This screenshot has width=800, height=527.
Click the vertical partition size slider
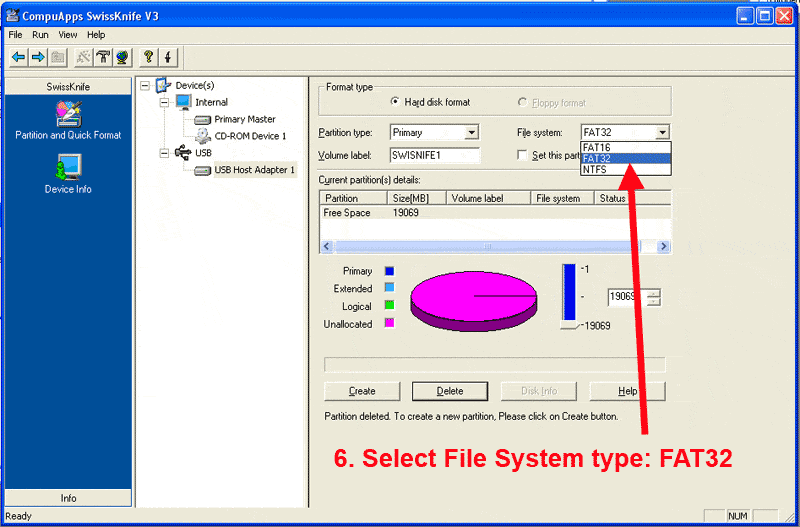569,296
